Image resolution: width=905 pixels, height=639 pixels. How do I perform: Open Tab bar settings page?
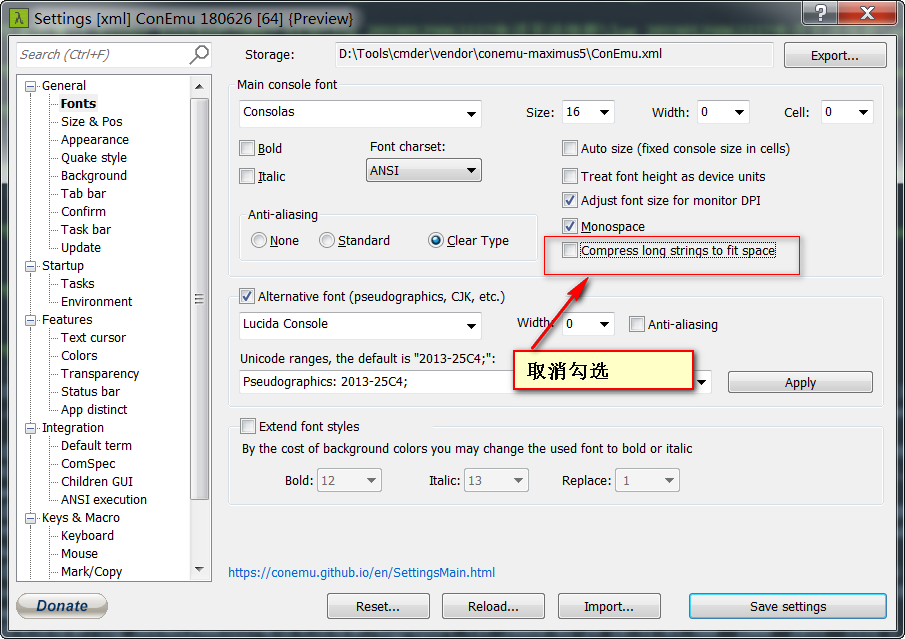[x=83, y=193]
